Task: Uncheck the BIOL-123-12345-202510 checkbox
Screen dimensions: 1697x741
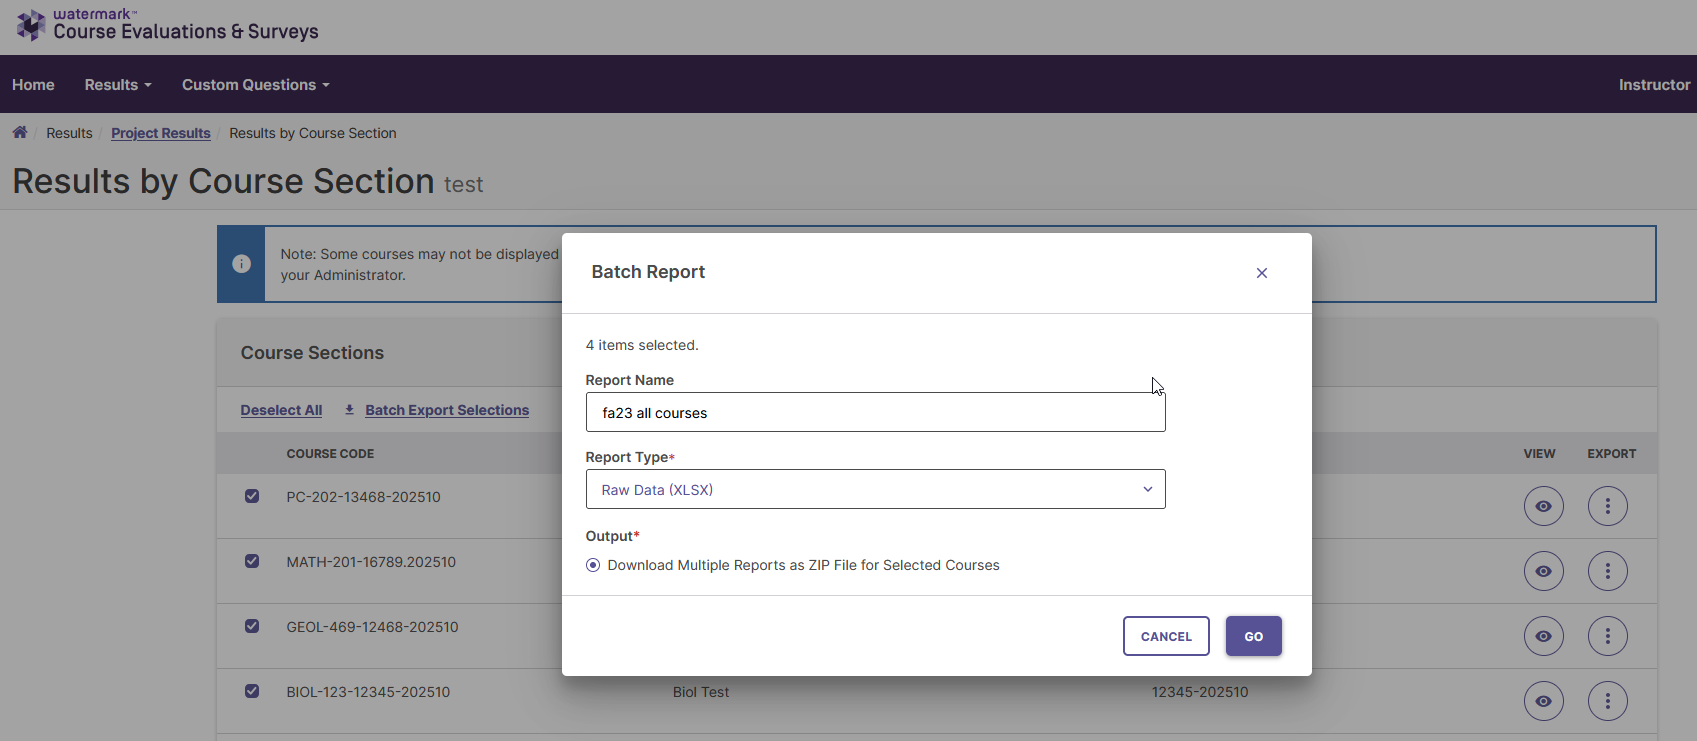Action: 252,691
